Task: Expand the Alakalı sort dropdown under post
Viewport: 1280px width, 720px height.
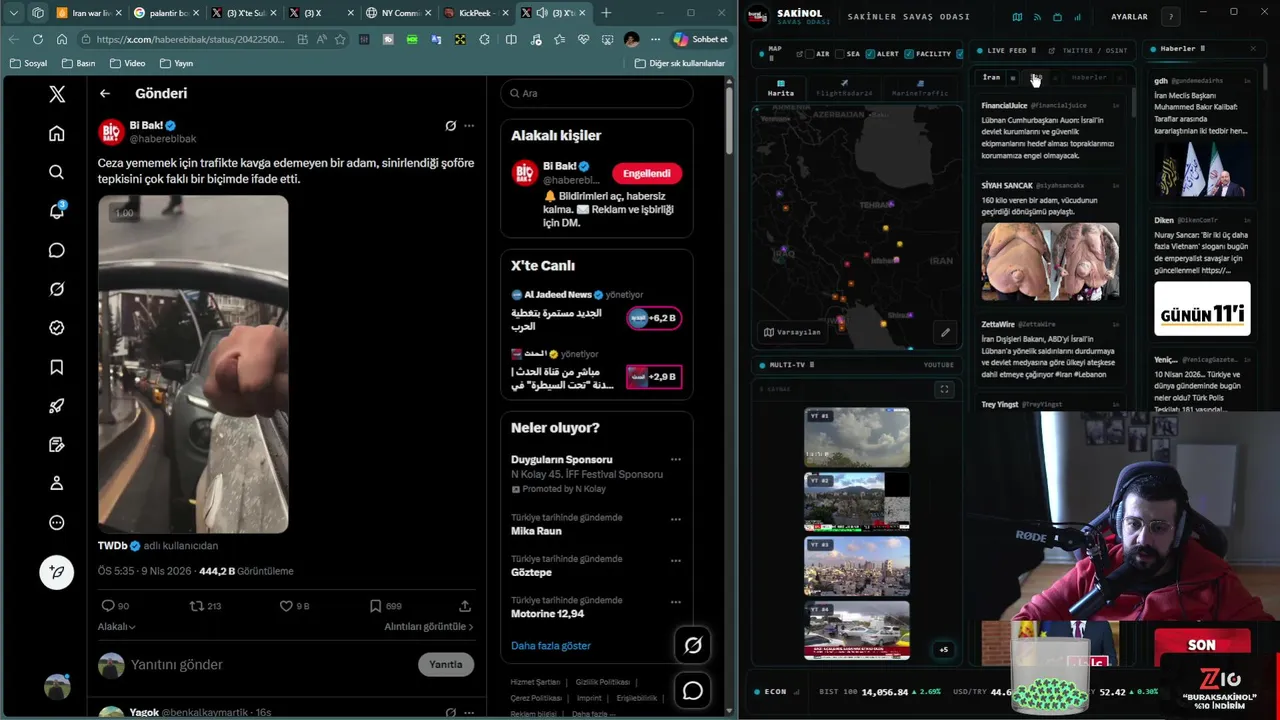Action: coord(117,626)
